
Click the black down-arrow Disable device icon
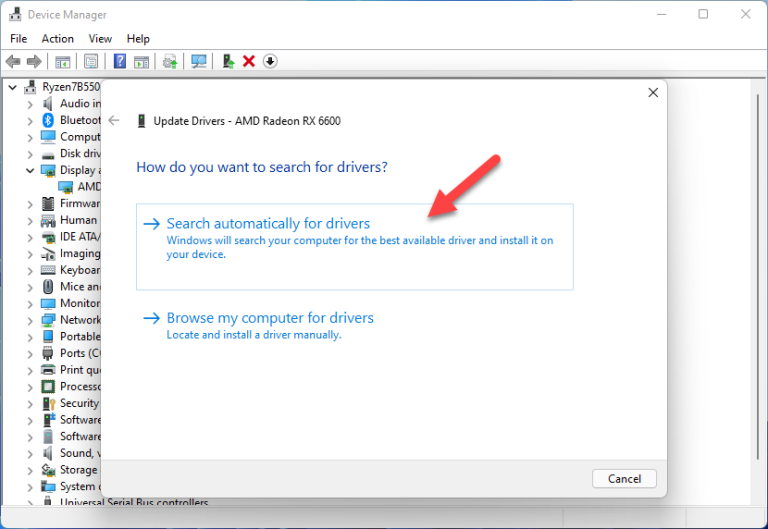pyautogui.click(x=270, y=61)
